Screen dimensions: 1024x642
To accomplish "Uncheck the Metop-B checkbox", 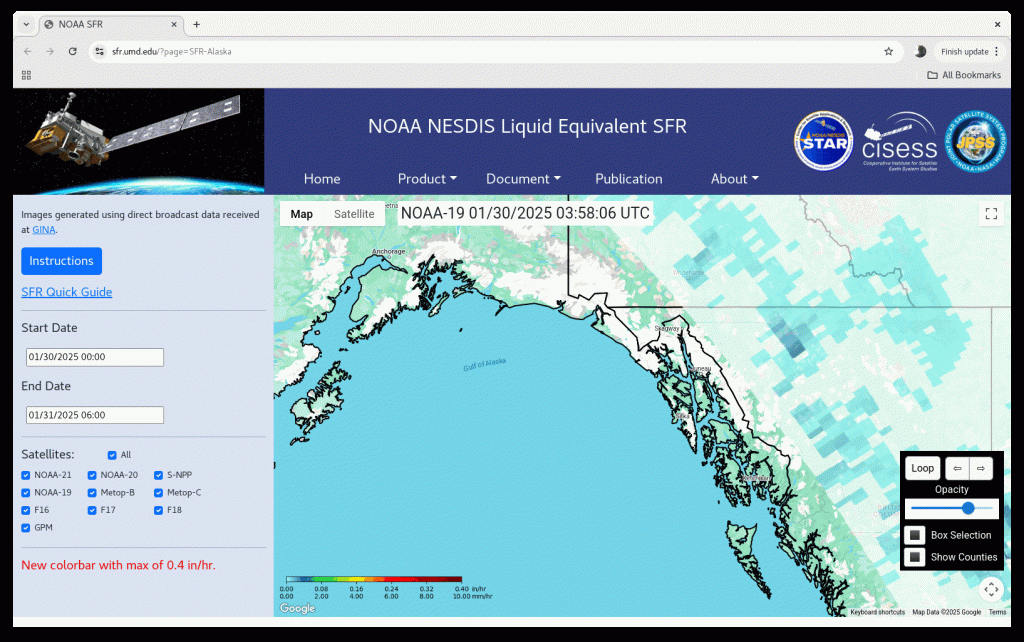I will [x=92, y=493].
